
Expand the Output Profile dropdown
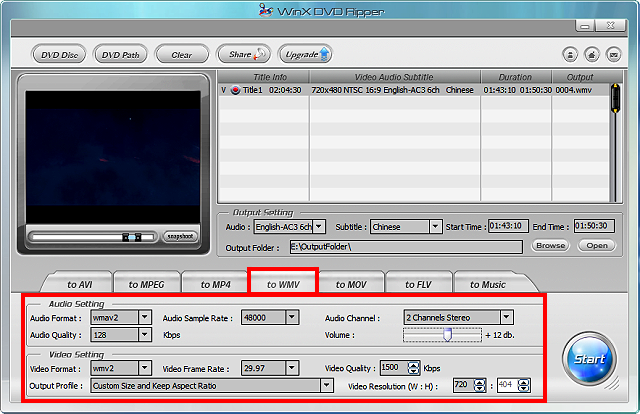327,385
